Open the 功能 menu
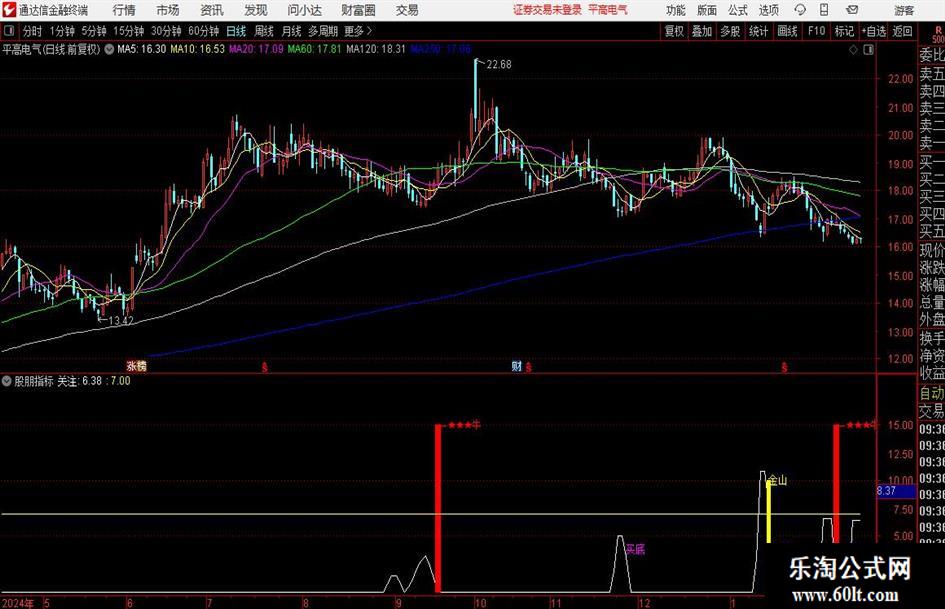Viewport: 945px width, 609px height. [676, 10]
